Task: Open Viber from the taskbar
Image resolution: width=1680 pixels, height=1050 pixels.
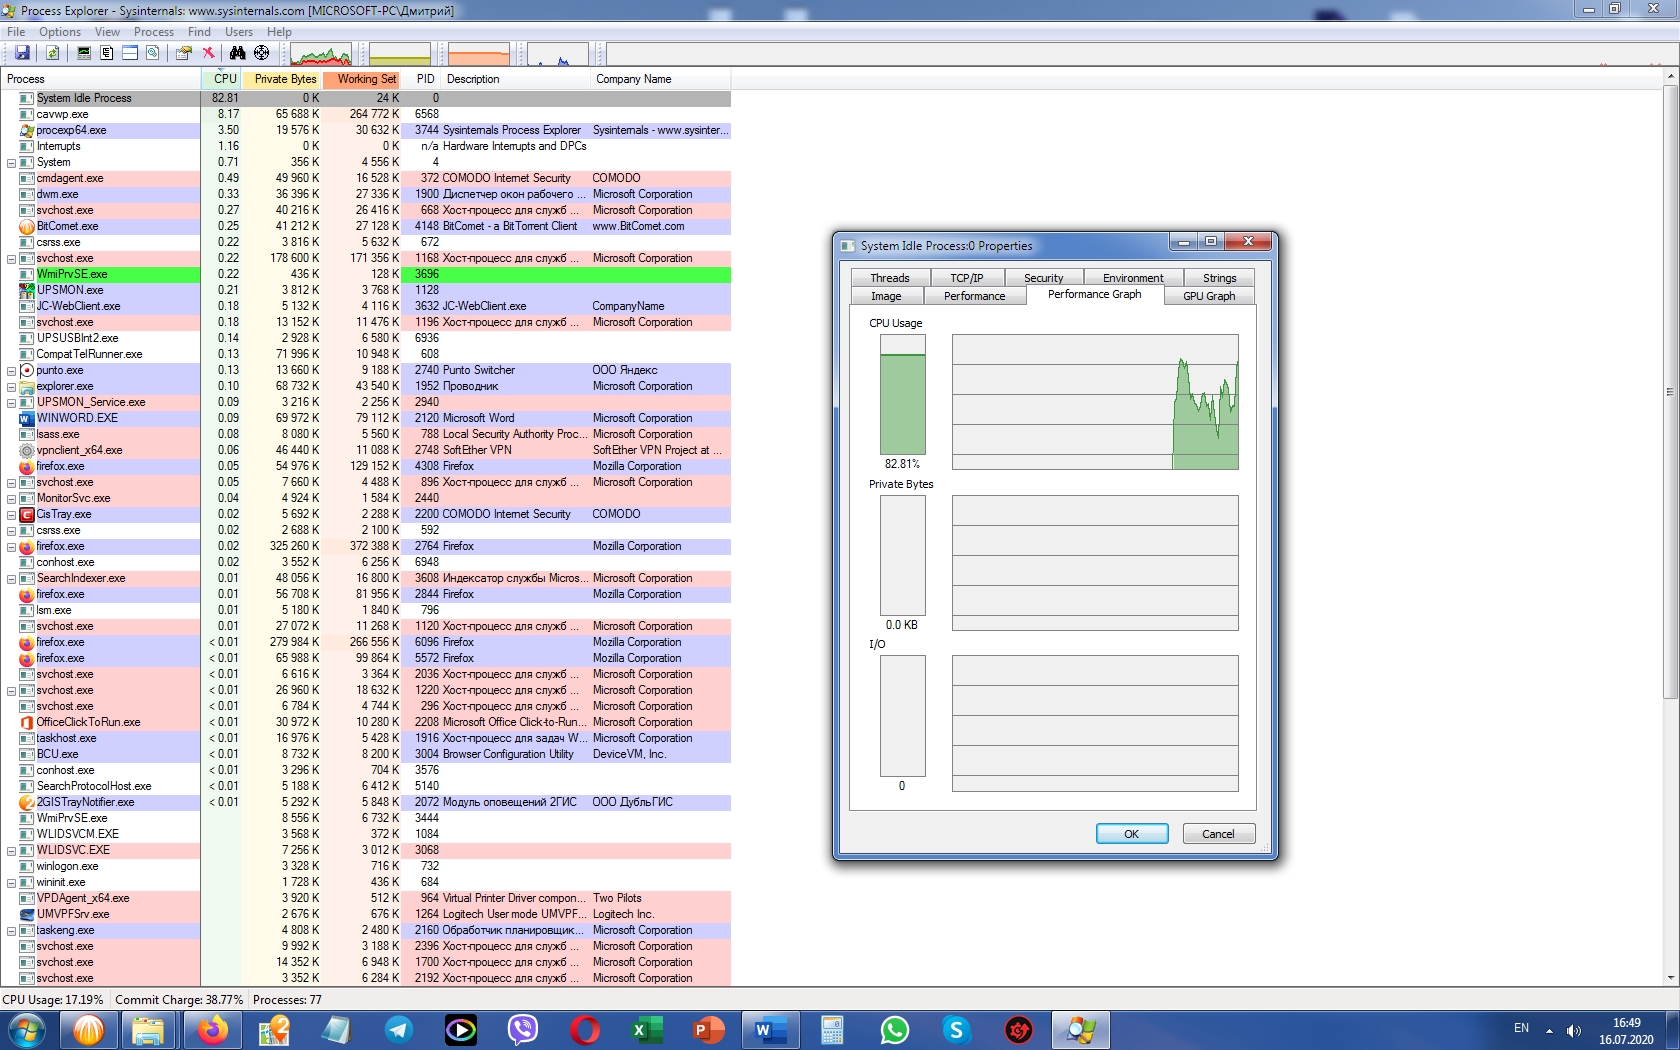Action: pos(523,1029)
